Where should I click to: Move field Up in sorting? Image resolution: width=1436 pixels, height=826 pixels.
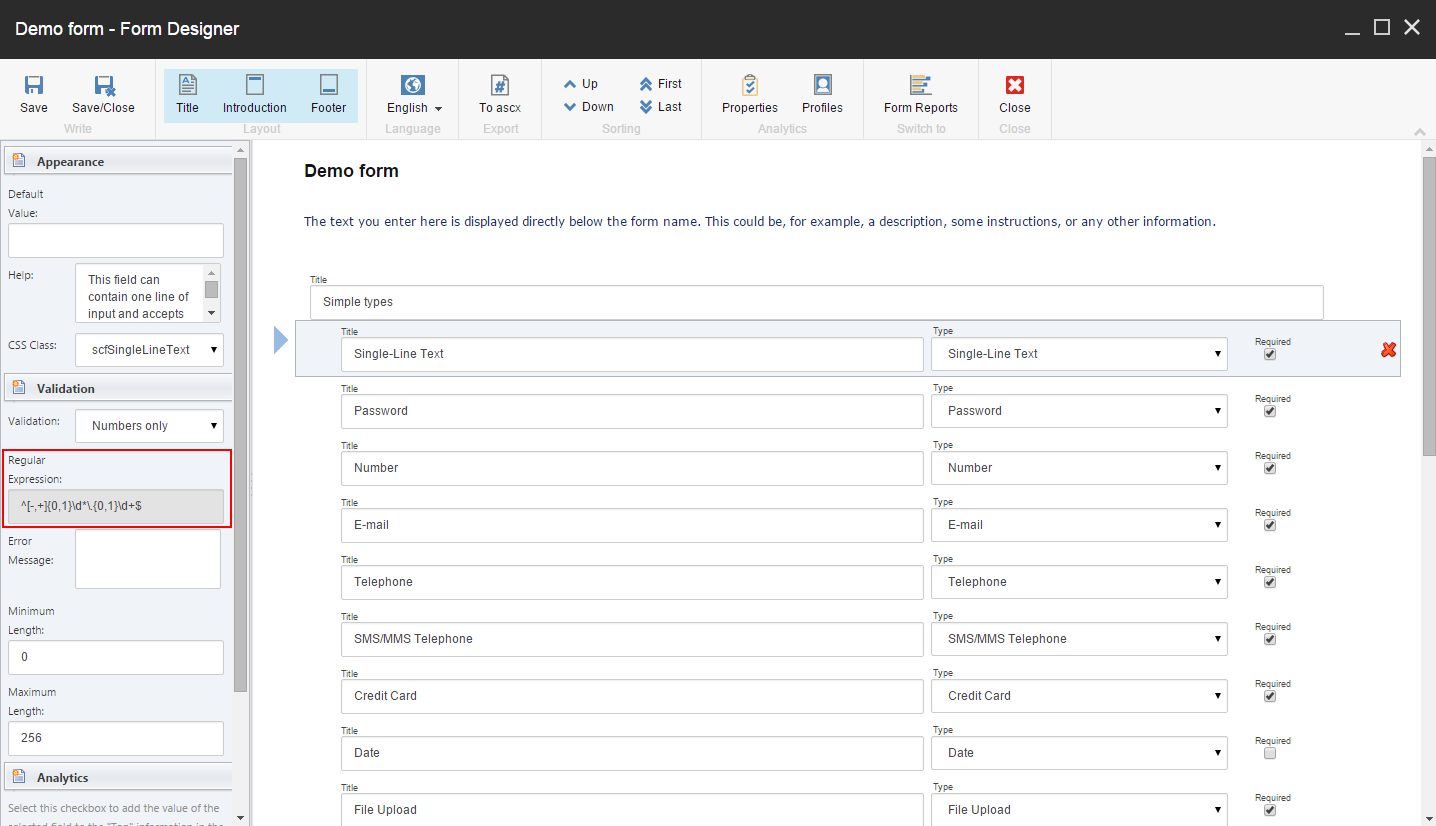[580, 84]
